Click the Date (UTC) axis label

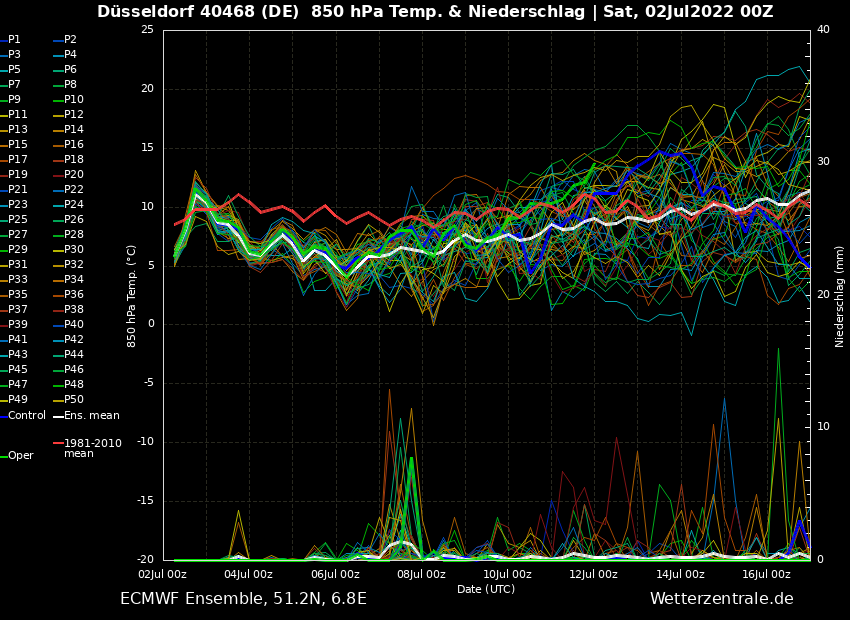click(x=486, y=589)
